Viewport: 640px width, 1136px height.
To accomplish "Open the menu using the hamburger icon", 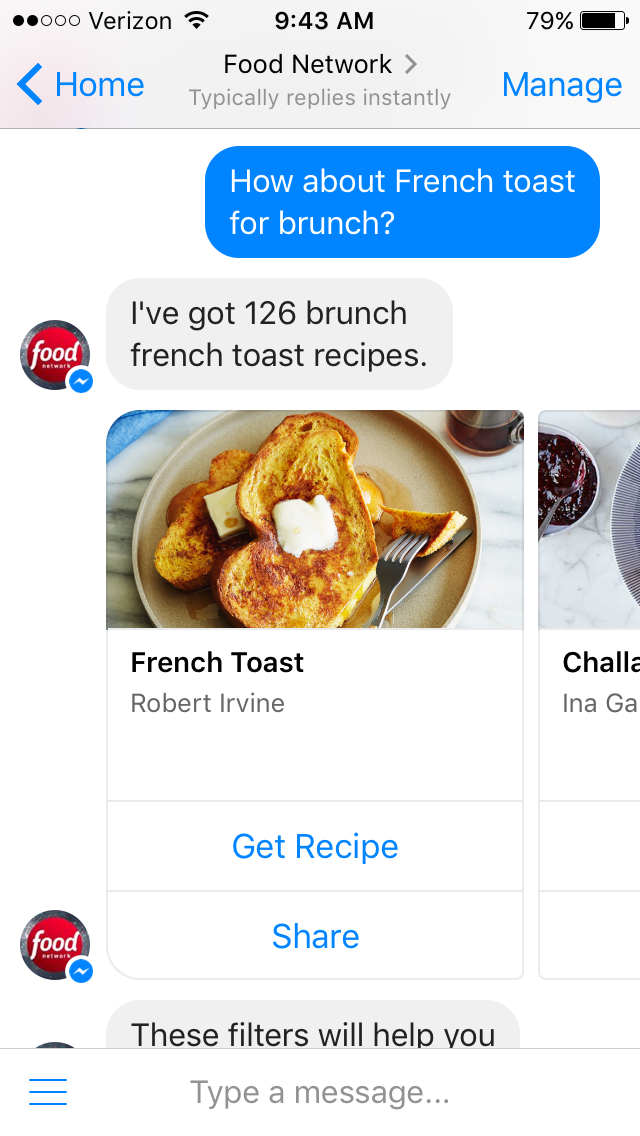I will tap(48, 1091).
